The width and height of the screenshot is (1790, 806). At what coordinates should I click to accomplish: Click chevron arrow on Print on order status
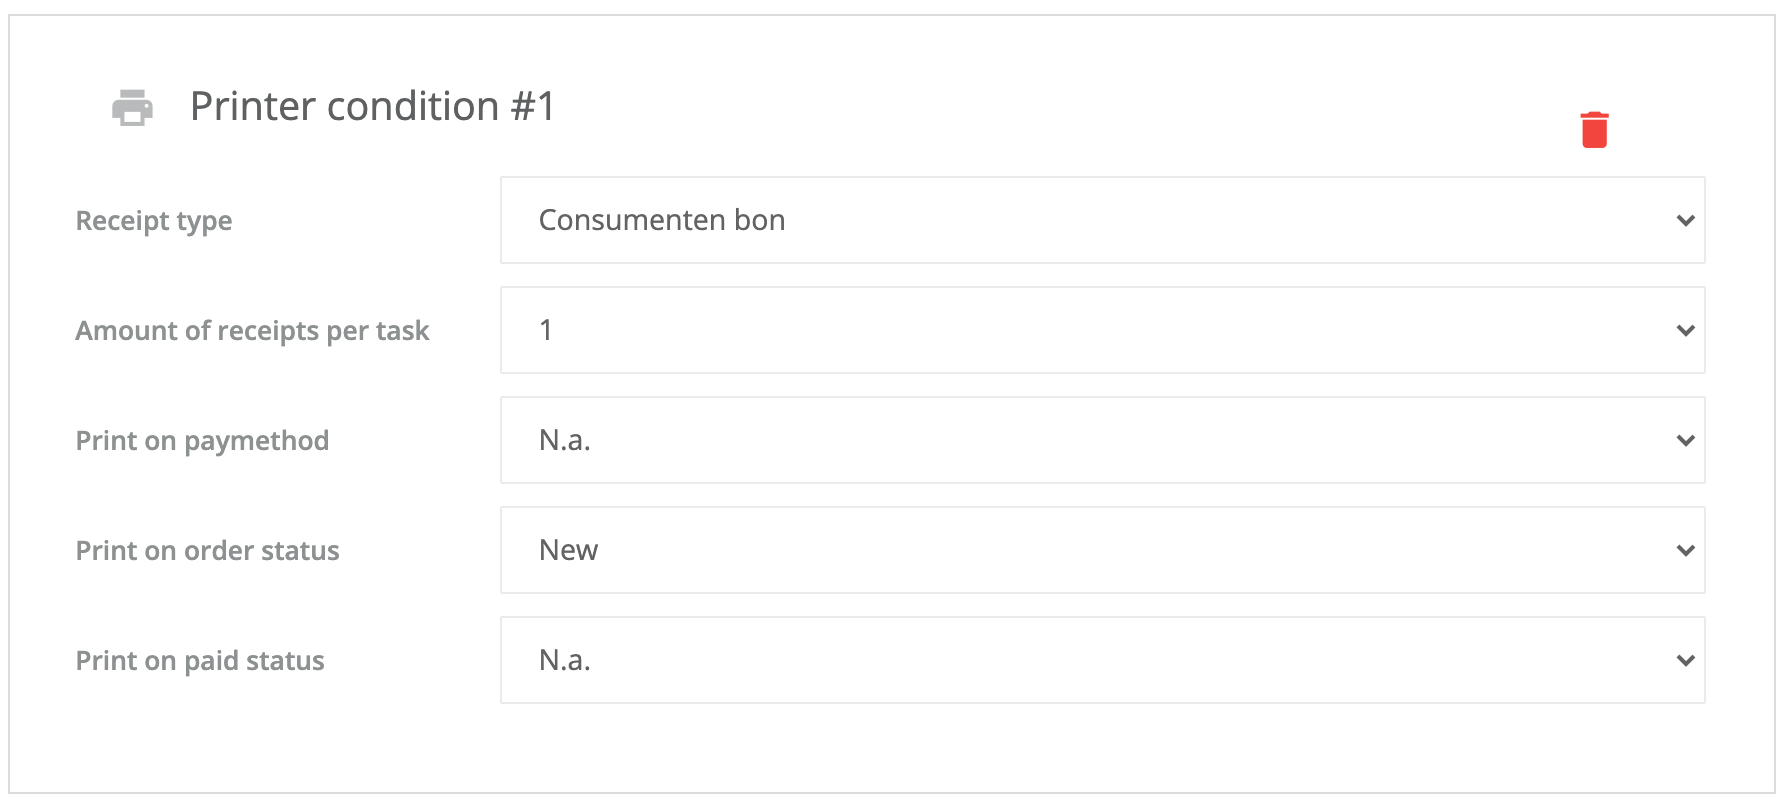[1685, 551]
